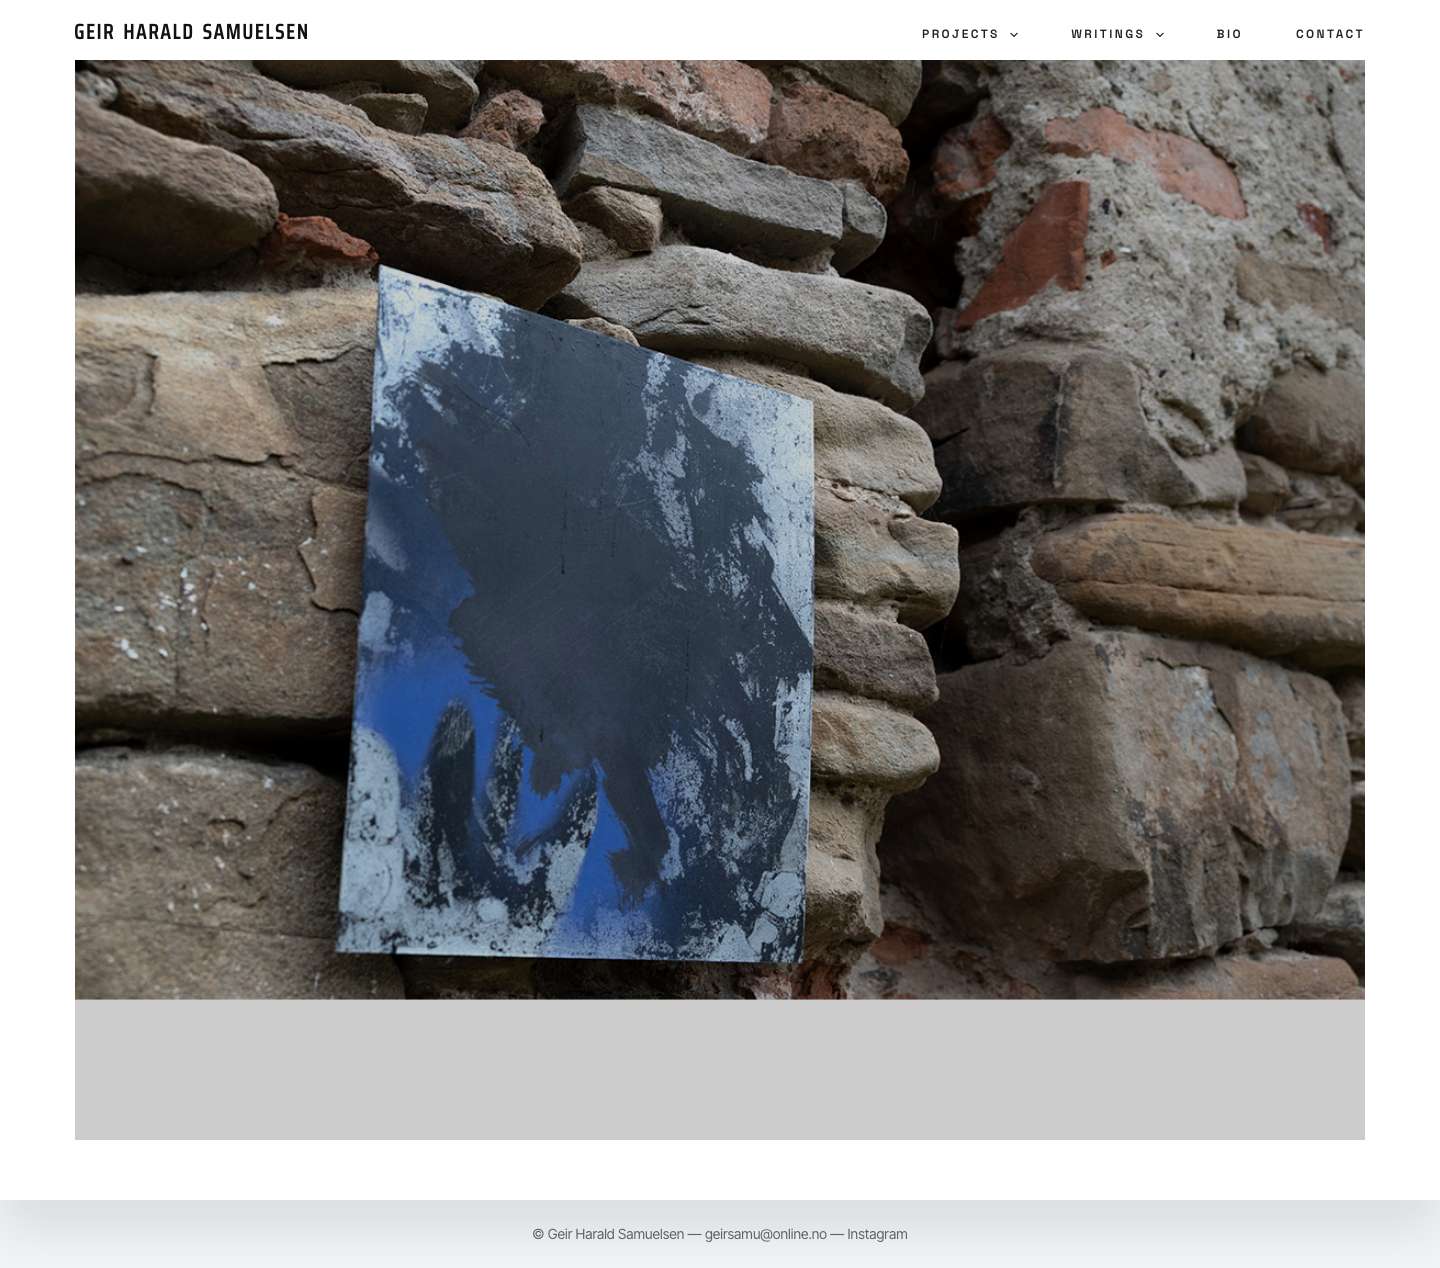This screenshot has height=1268, width=1440.
Task: Click the copyright Geir Harald Samuelsen text
Action: click(x=608, y=1234)
